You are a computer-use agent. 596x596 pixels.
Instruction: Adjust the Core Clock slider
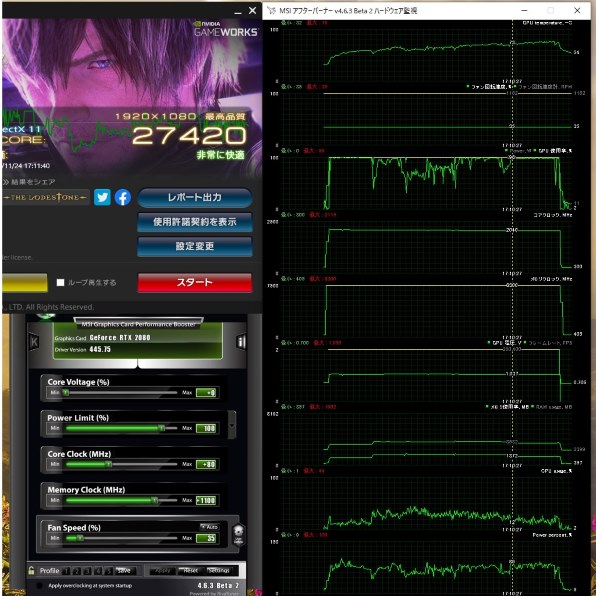(121, 464)
